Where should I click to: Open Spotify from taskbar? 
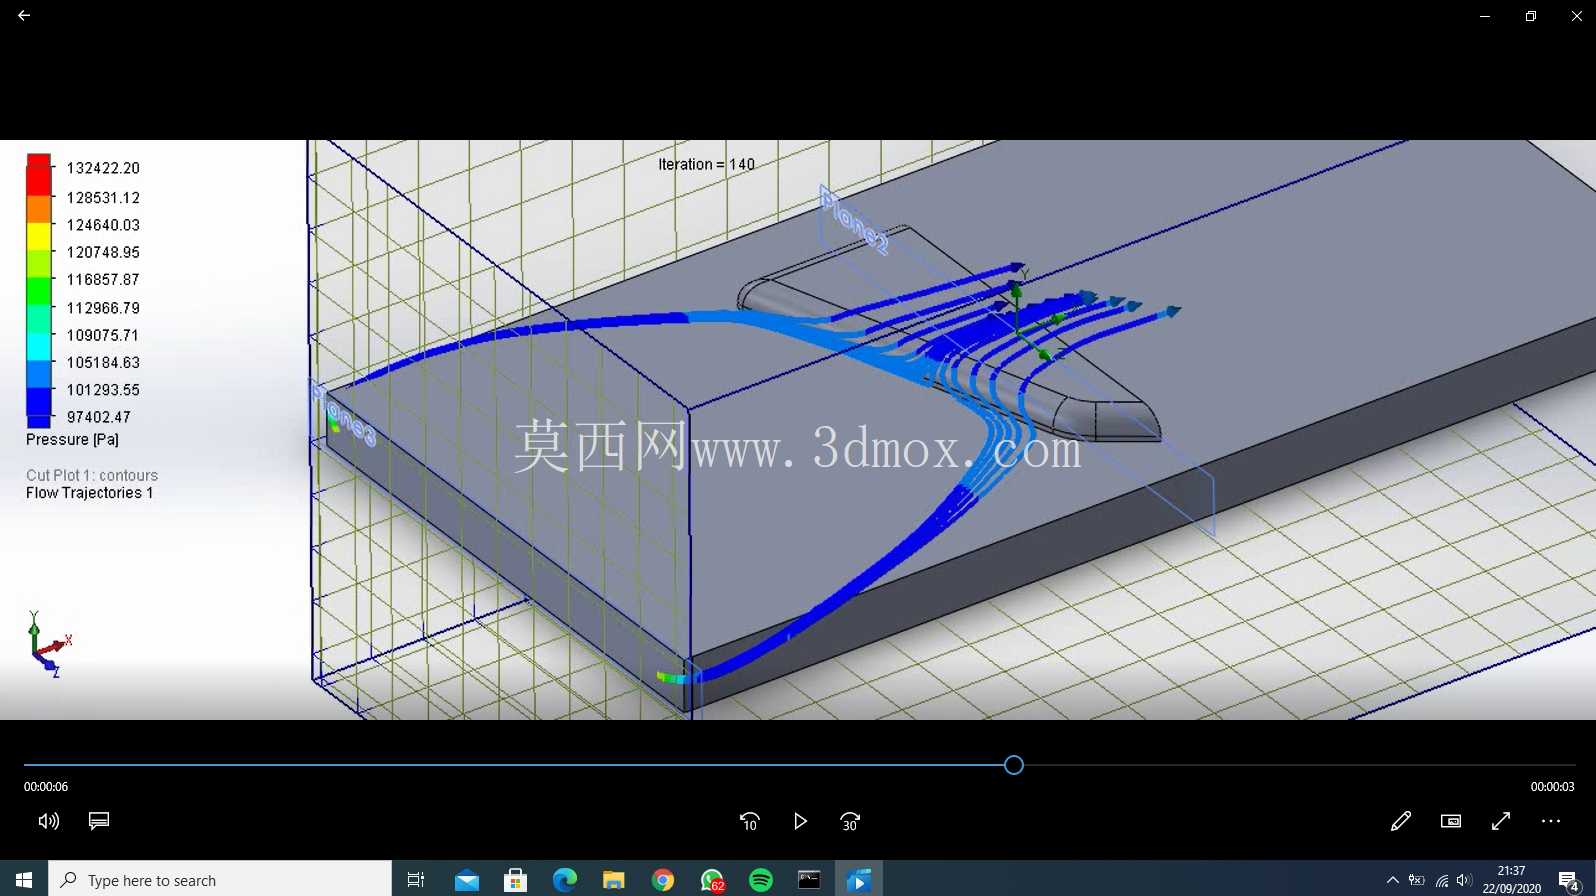(x=761, y=880)
